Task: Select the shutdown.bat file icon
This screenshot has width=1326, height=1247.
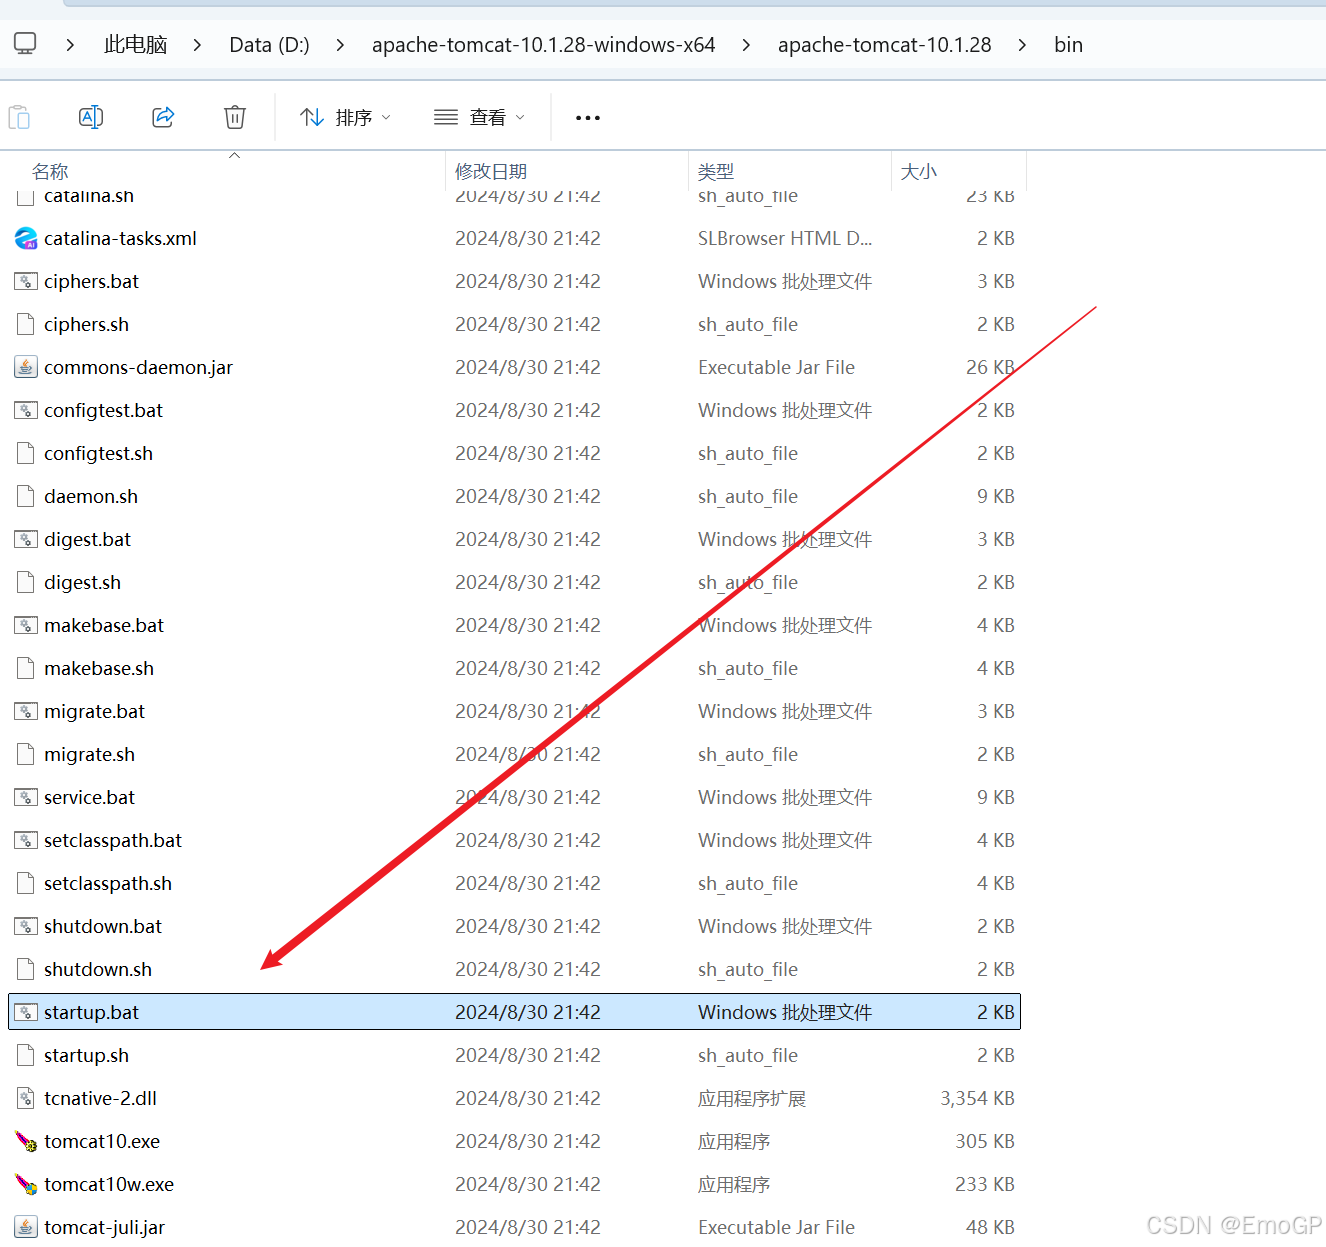Action: click(x=26, y=926)
